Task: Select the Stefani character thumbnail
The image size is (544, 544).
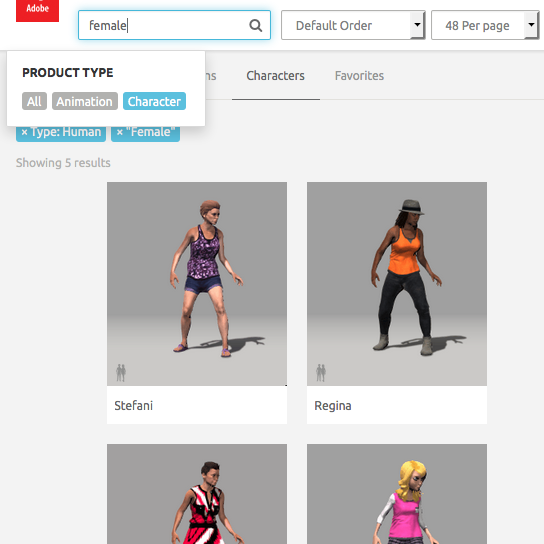Action: [x=197, y=283]
